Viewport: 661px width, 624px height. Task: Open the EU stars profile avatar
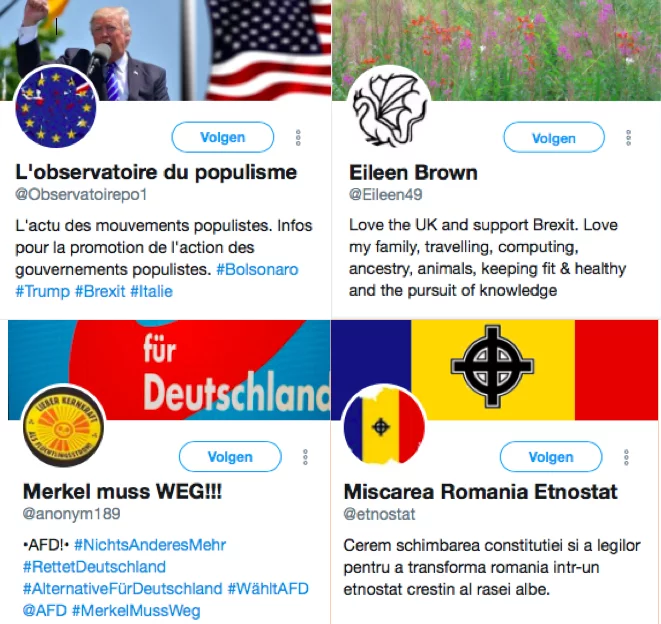56,108
